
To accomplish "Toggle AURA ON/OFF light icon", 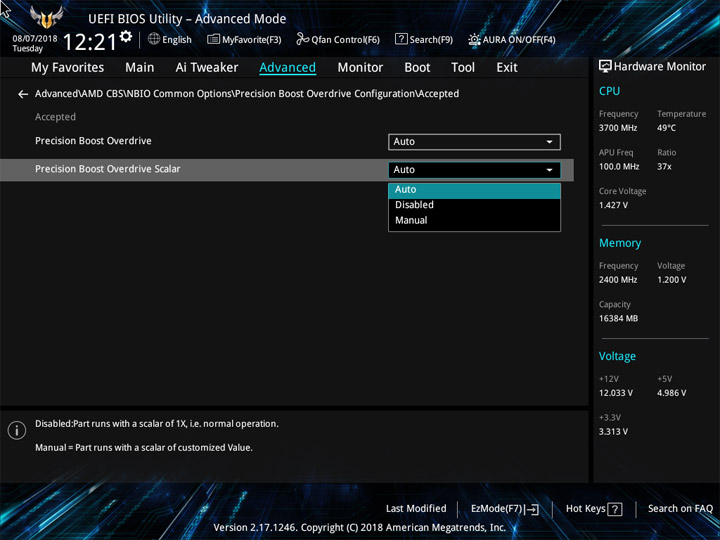I will [474, 39].
